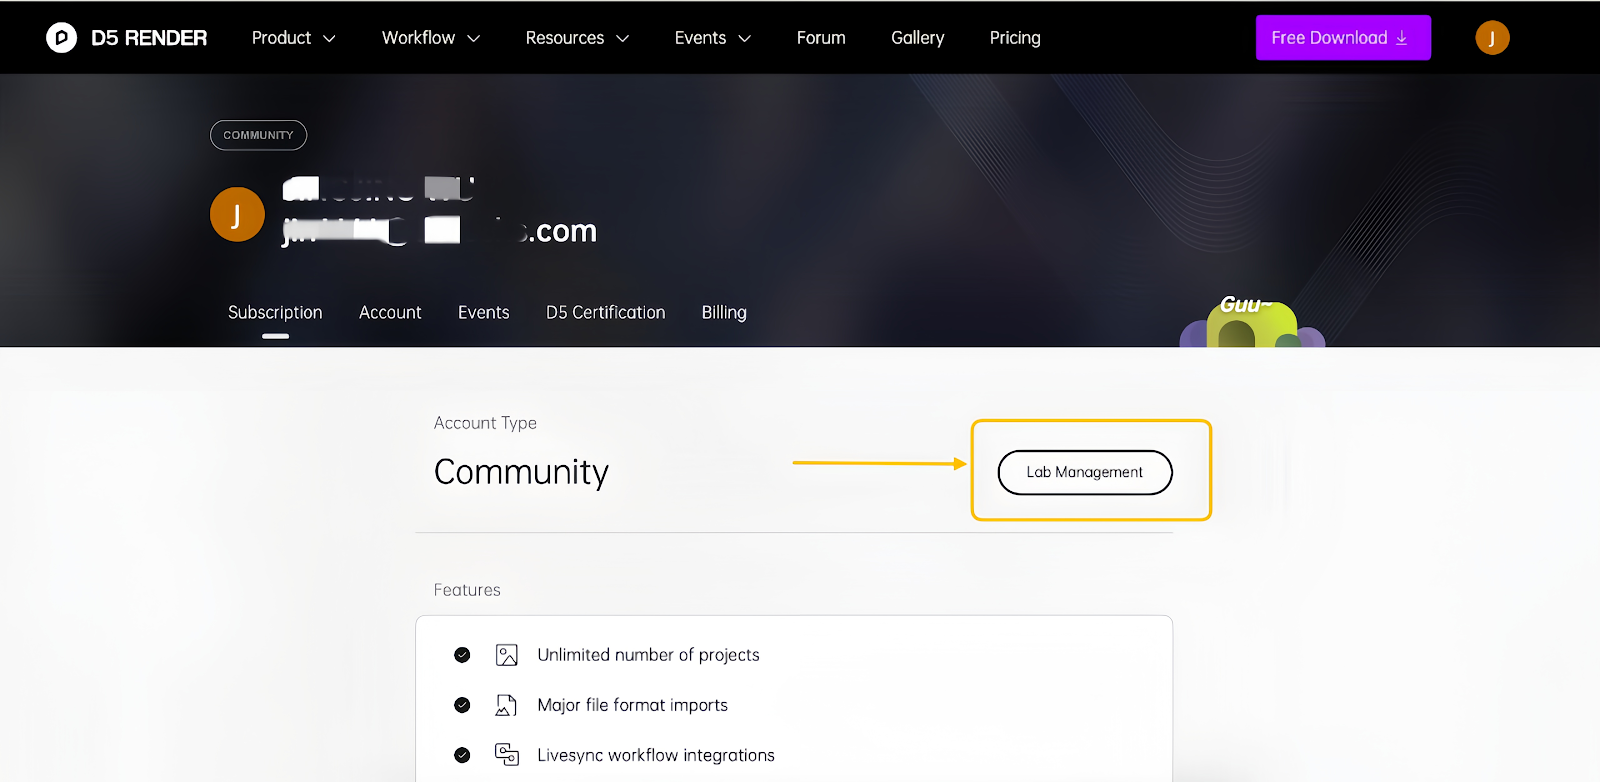Click the Livesync workflow integrations icon
Screen dimensions: 1600x782
507,755
